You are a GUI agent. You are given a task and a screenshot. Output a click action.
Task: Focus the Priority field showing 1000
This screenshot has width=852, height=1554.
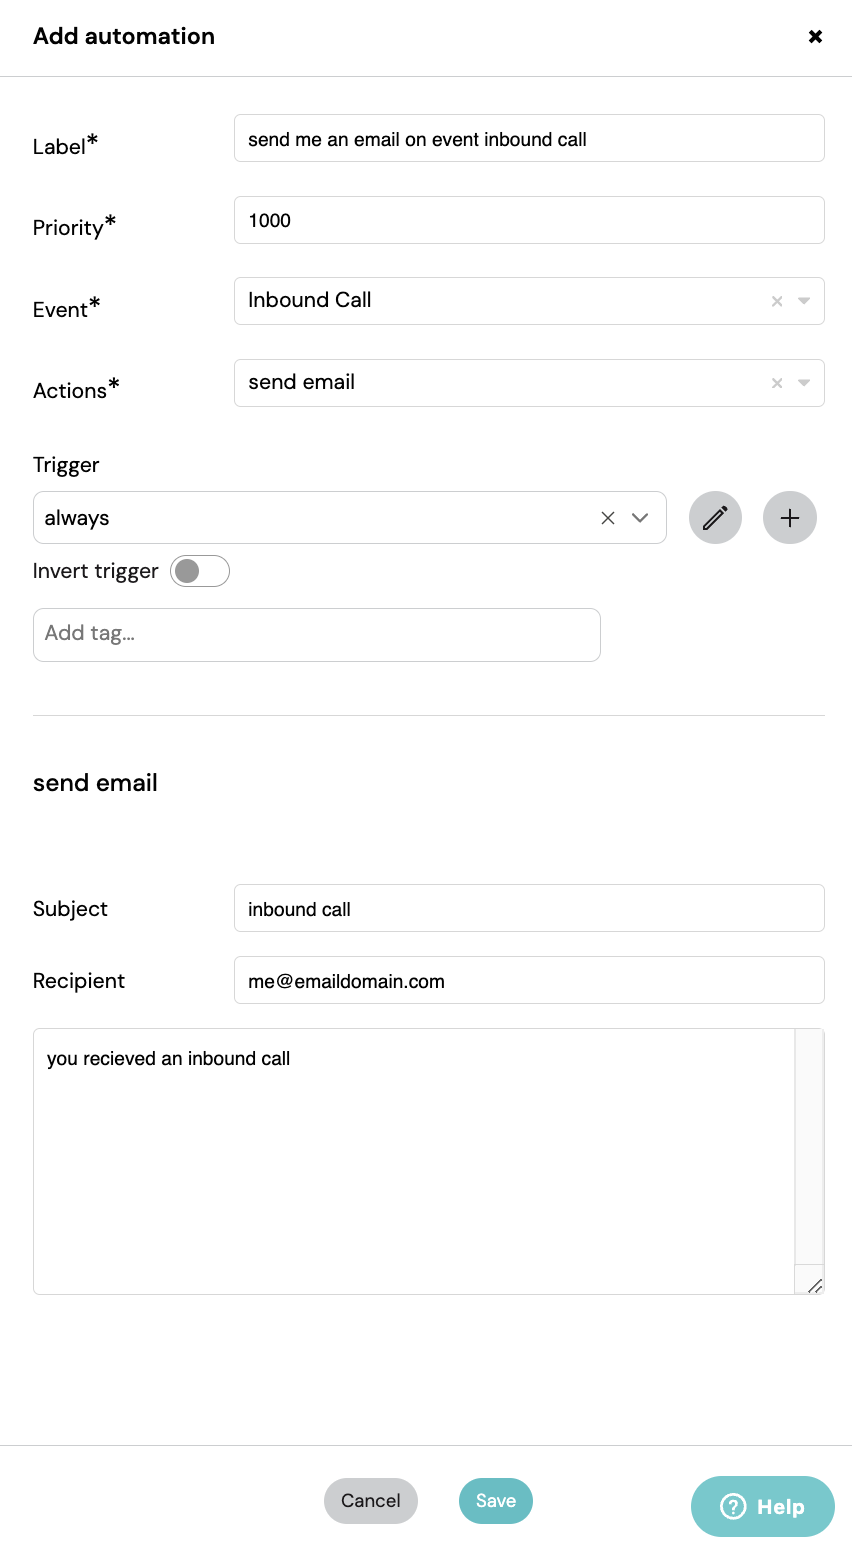529,220
